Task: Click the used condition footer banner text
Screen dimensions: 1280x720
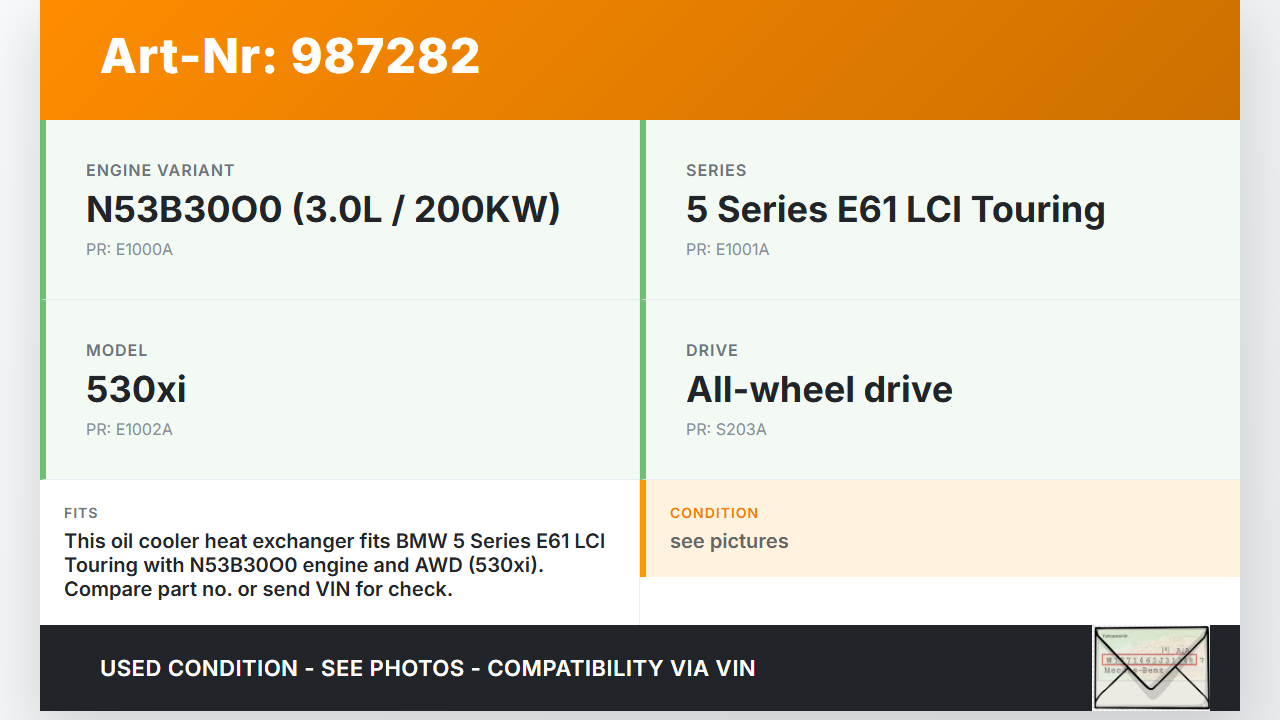Action: coord(427,668)
